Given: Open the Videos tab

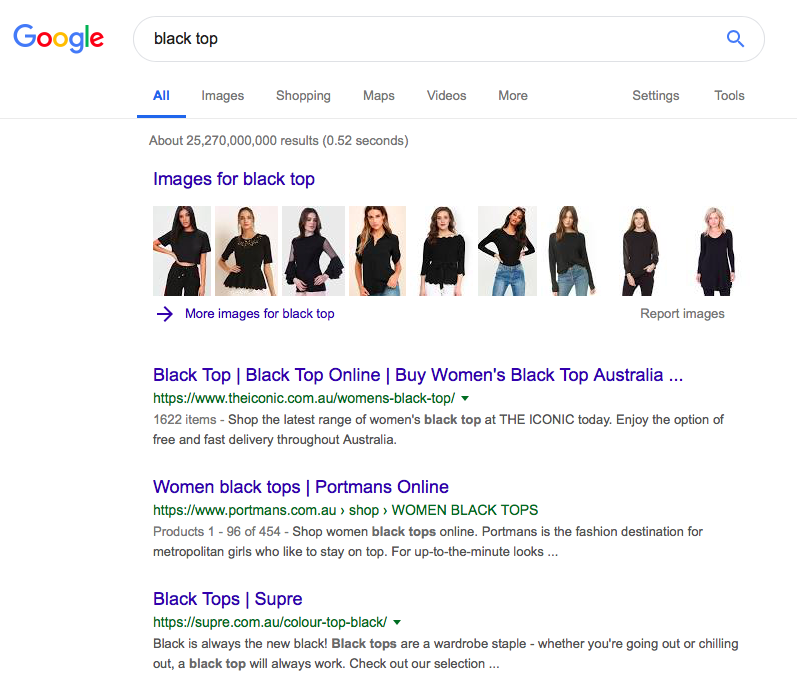Looking at the screenshot, I should 446,96.
